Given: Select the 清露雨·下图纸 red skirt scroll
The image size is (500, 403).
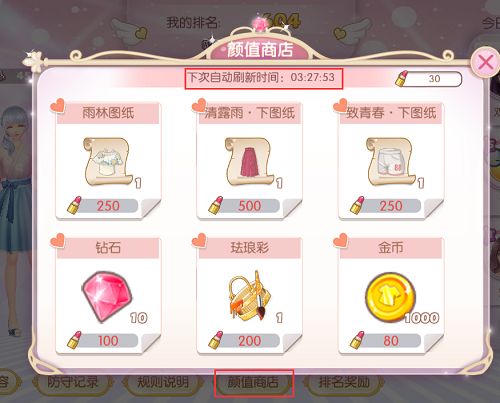Looking at the screenshot, I should 249,162.
